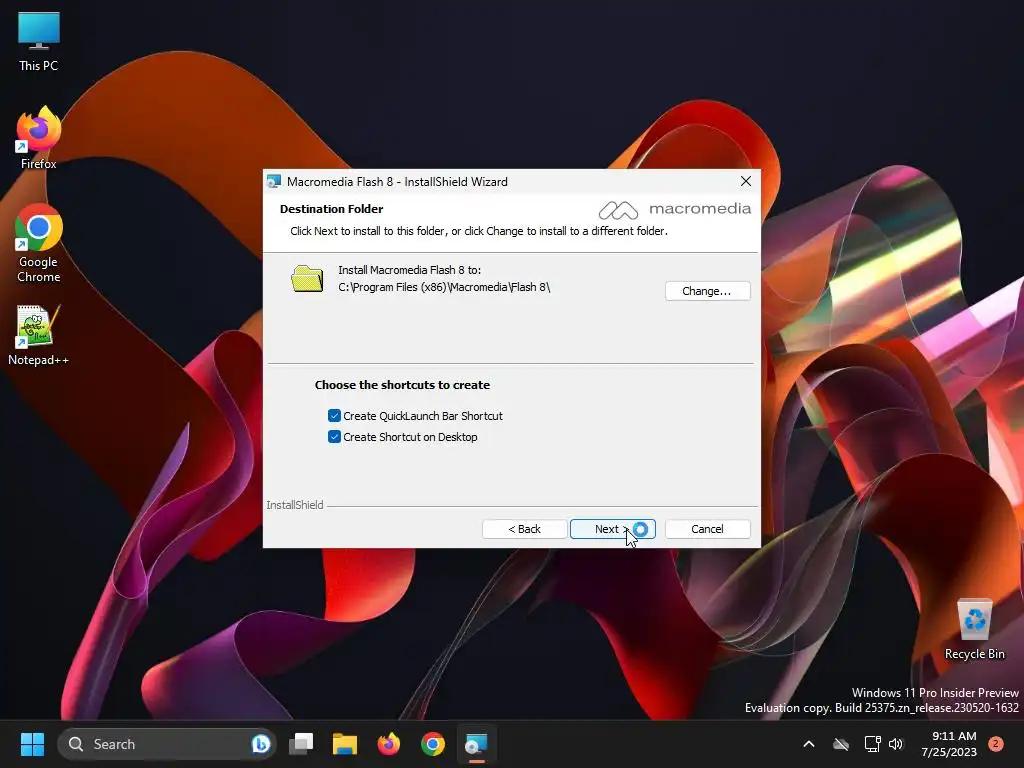1024x768 pixels.
Task: Open volume control tray icon
Action: 896,744
